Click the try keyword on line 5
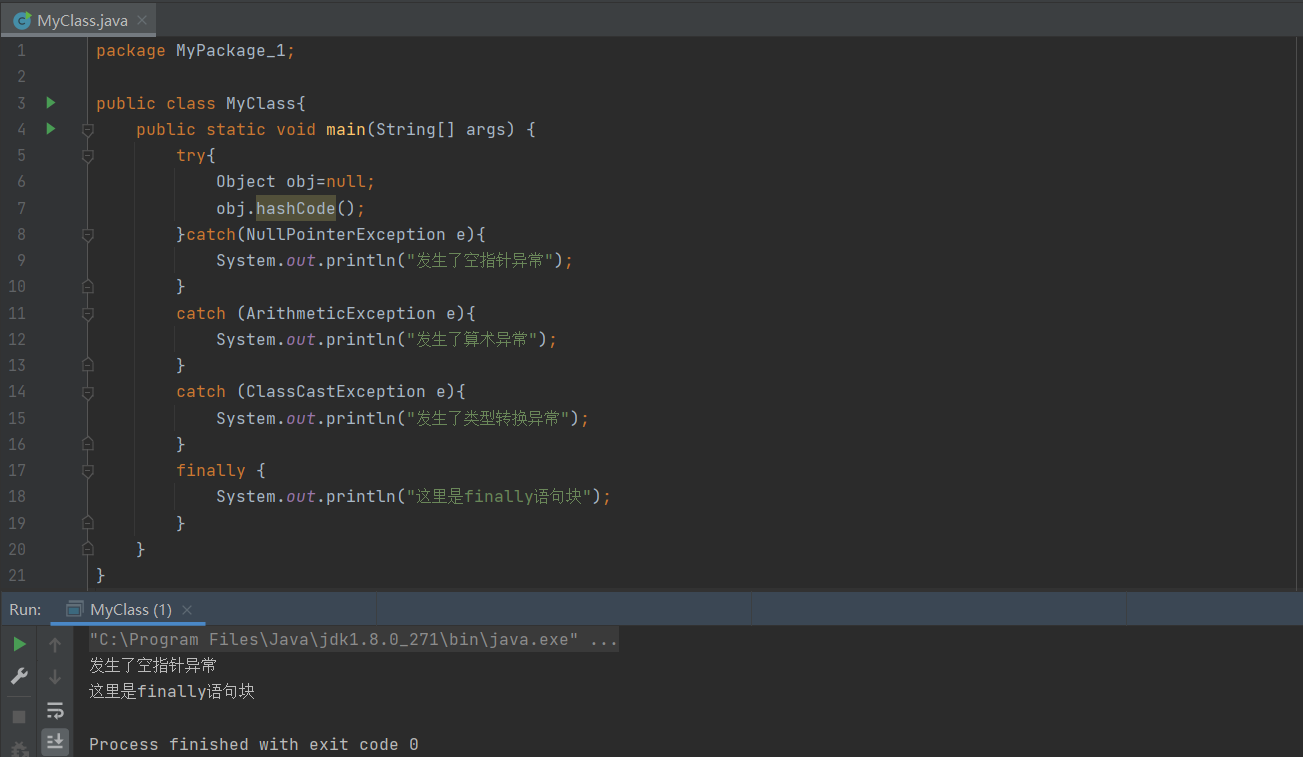The image size is (1303, 757). click(x=191, y=156)
